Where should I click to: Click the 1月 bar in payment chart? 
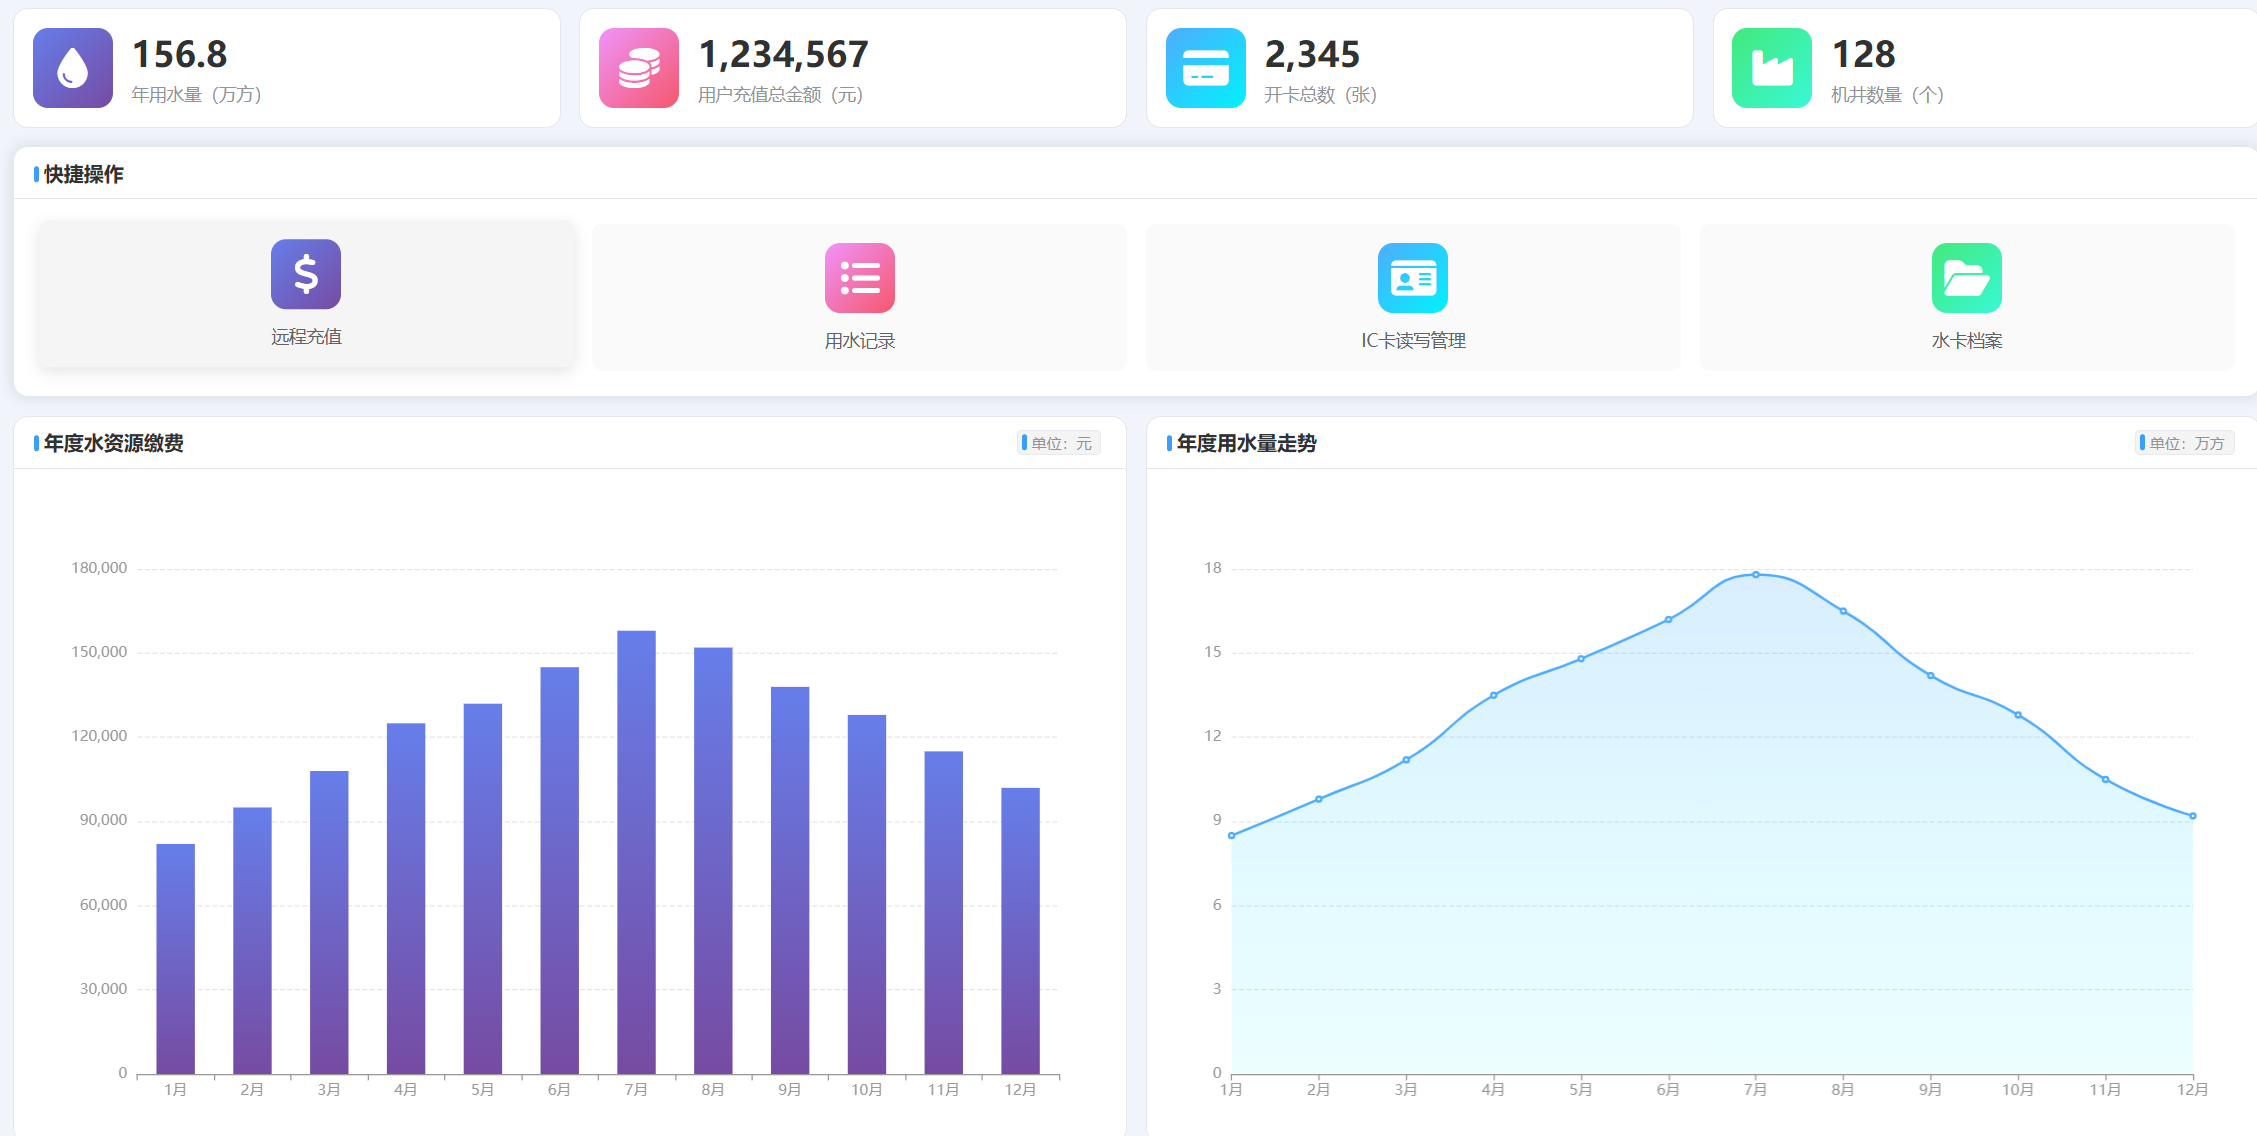click(176, 959)
